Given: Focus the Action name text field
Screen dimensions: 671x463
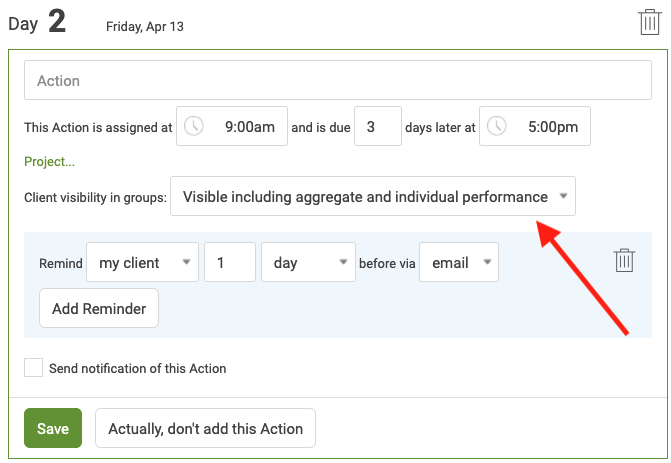Looking at the screenshot, I should pos(338,80).
